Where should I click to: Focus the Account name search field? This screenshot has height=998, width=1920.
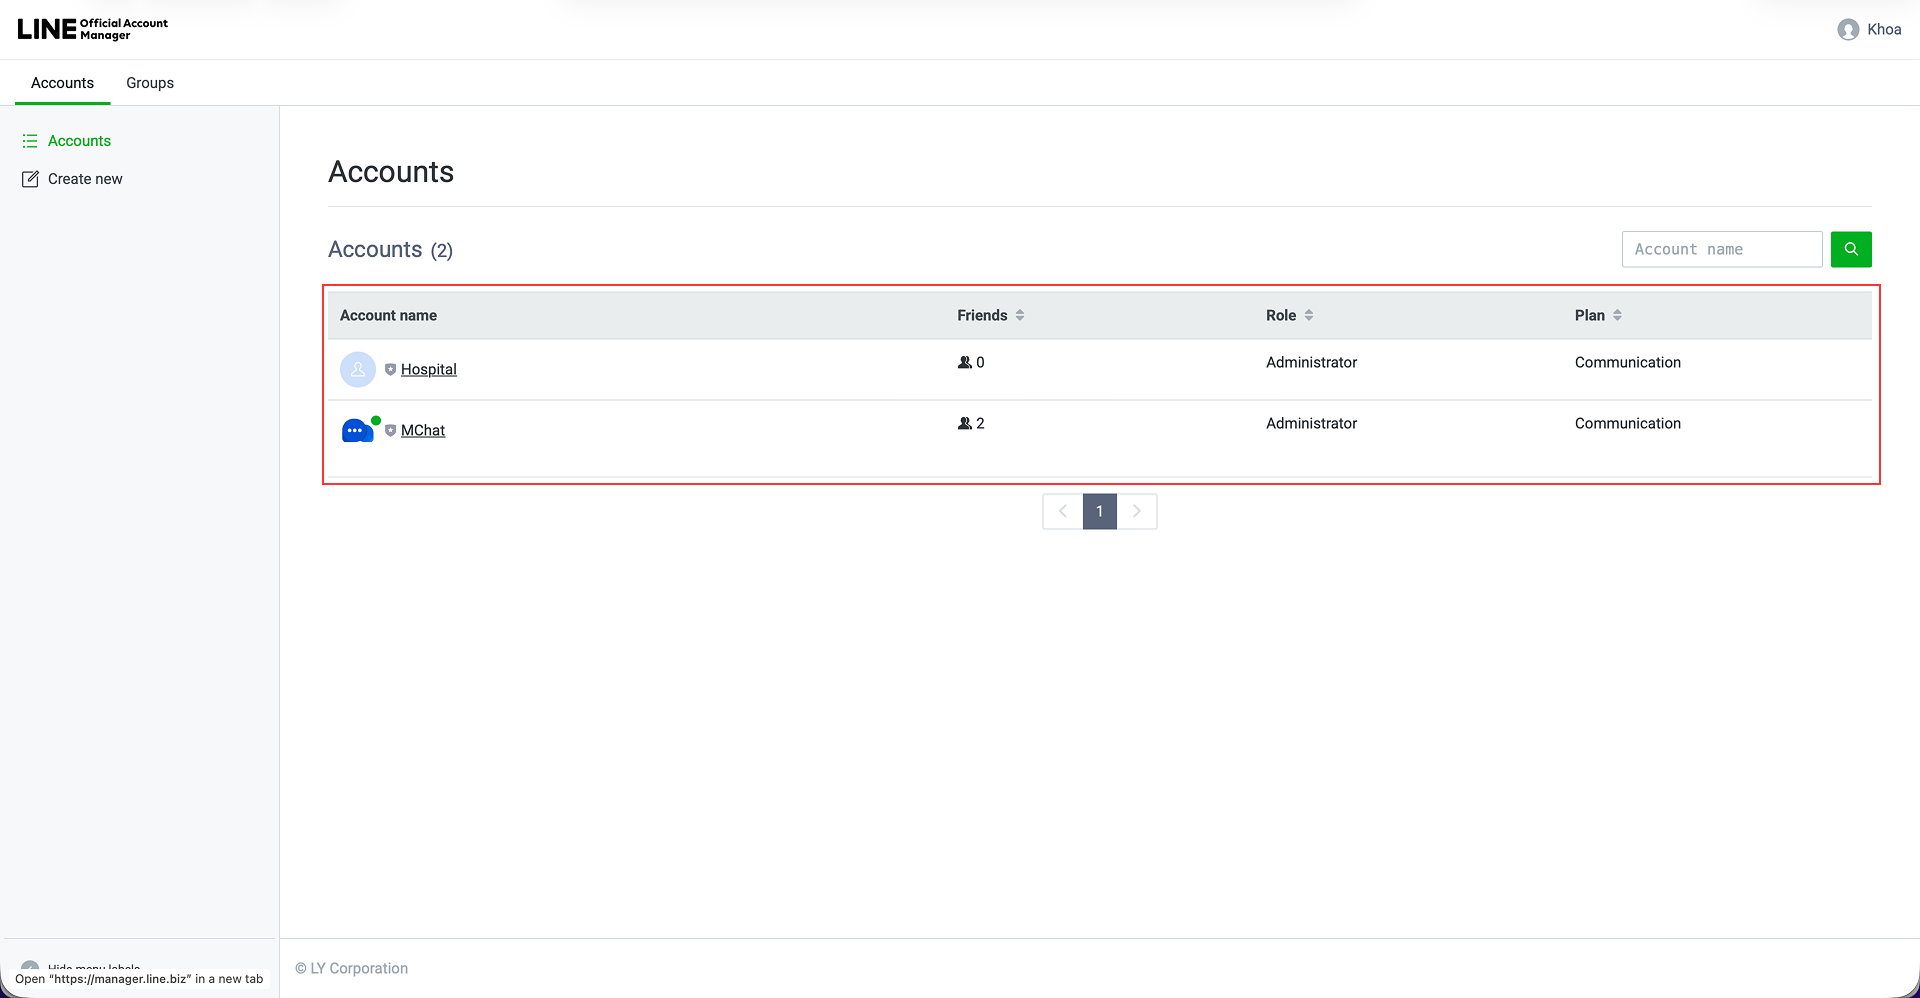[x=1721, y=249]
